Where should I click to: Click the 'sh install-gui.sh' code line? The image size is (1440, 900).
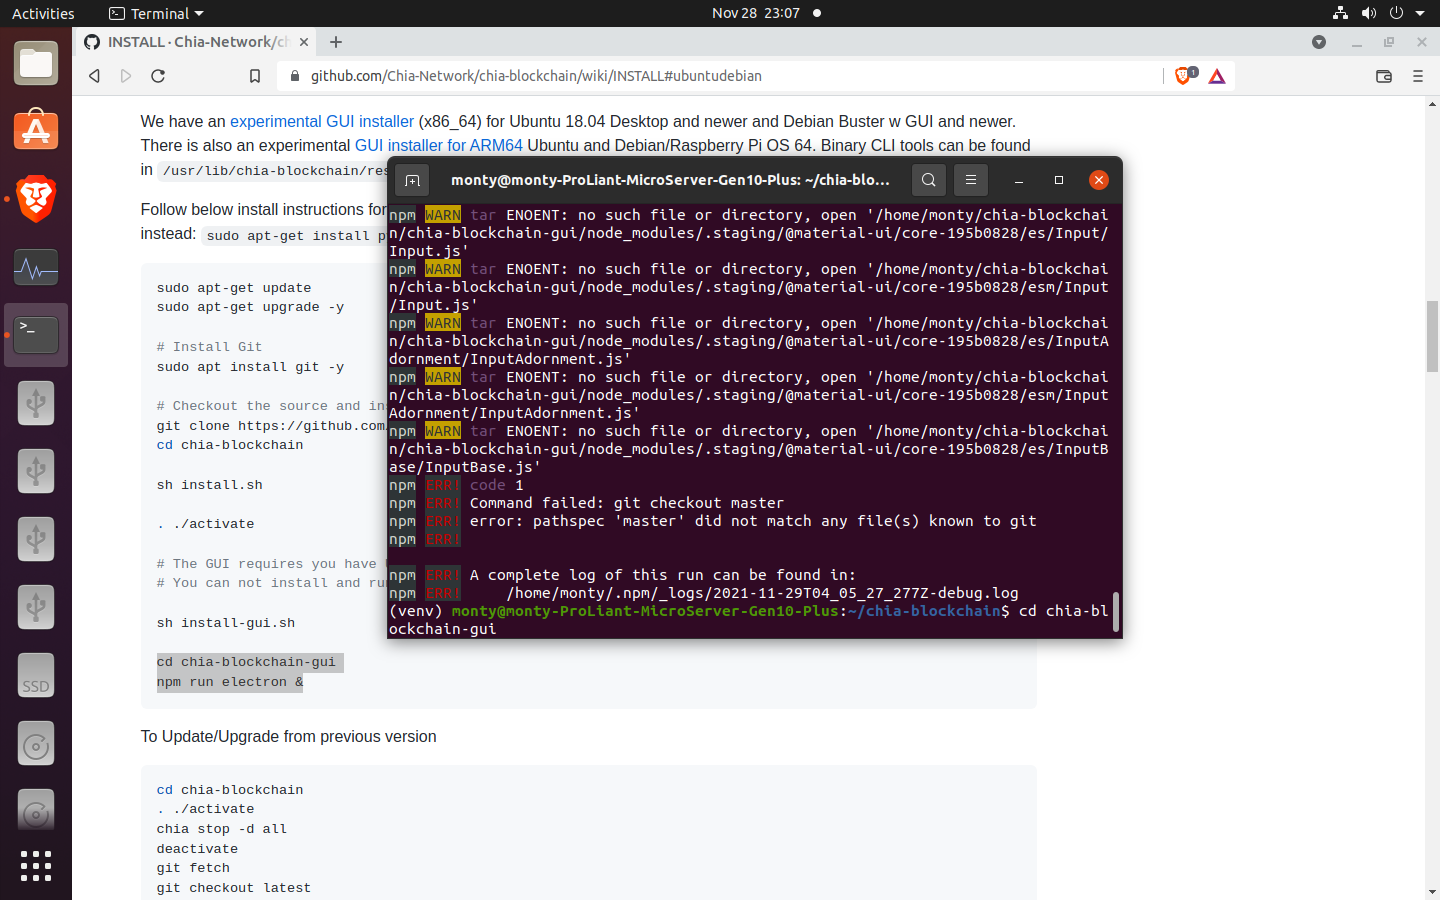point(226,623)
